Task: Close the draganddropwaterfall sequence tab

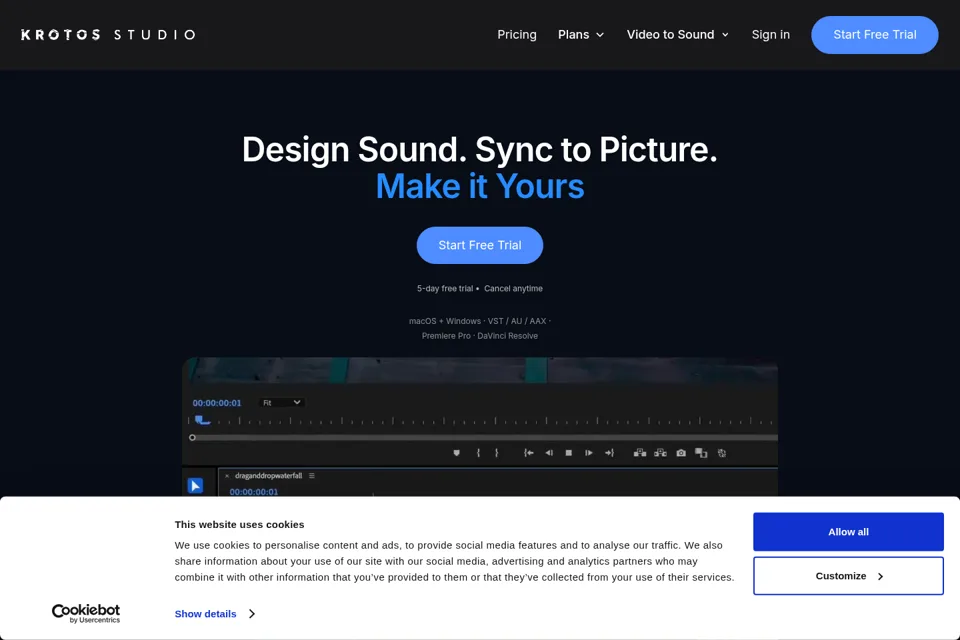Action: click(227, 476)
